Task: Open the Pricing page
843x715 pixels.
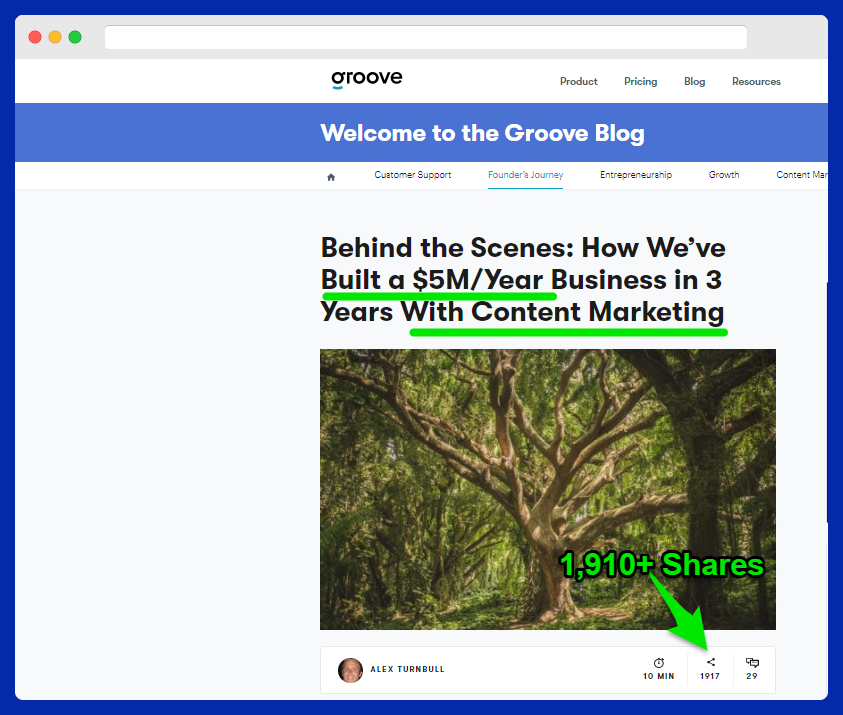Action: pos(640,81)
